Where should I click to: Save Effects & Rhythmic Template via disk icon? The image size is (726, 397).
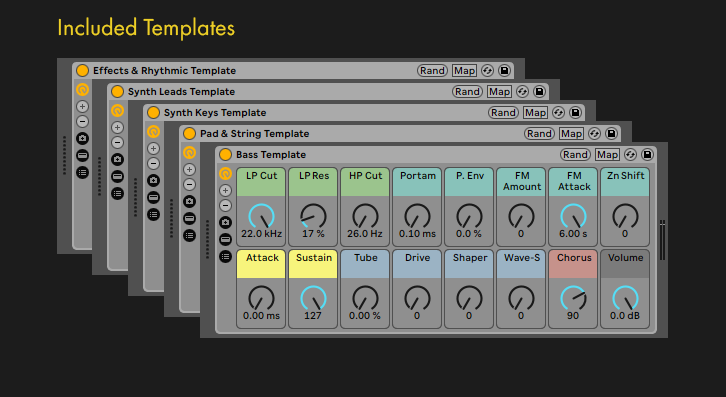tap(504, 71)
